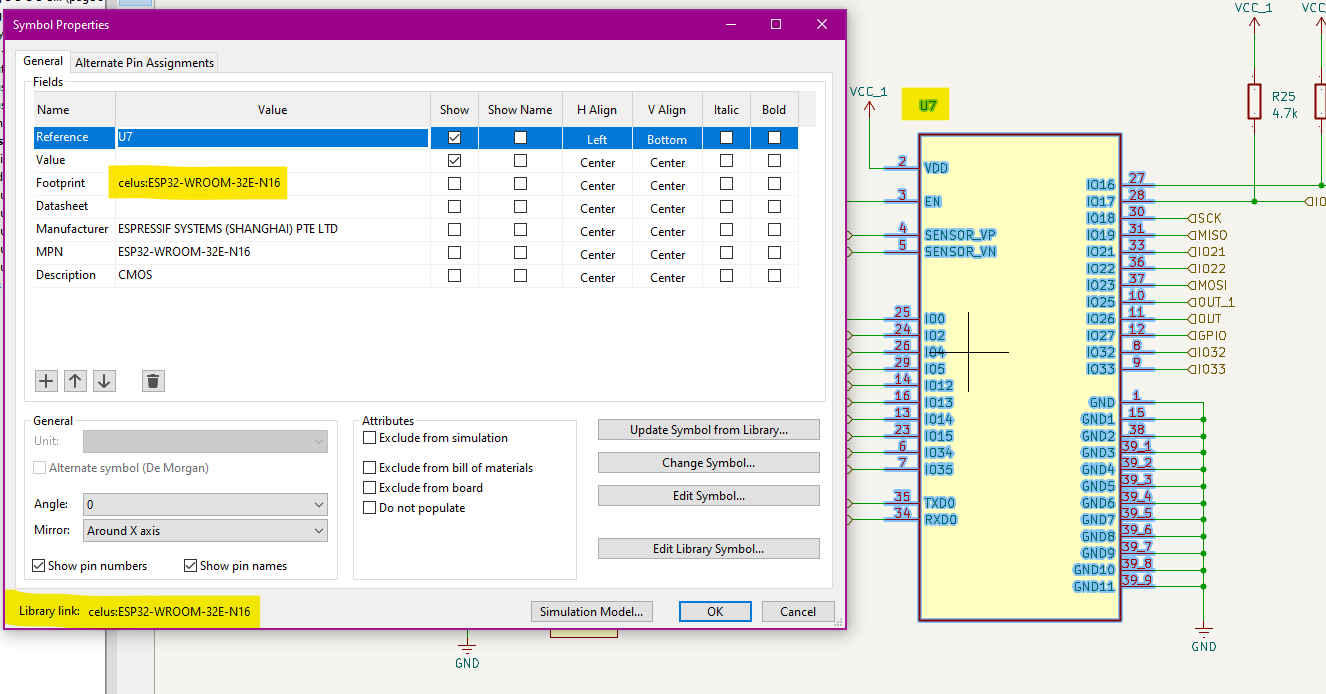The height and width of the screenshot is (694, 1326).
Task: Toggle the Show checkbox for the Footprint field
Action: 454,185
